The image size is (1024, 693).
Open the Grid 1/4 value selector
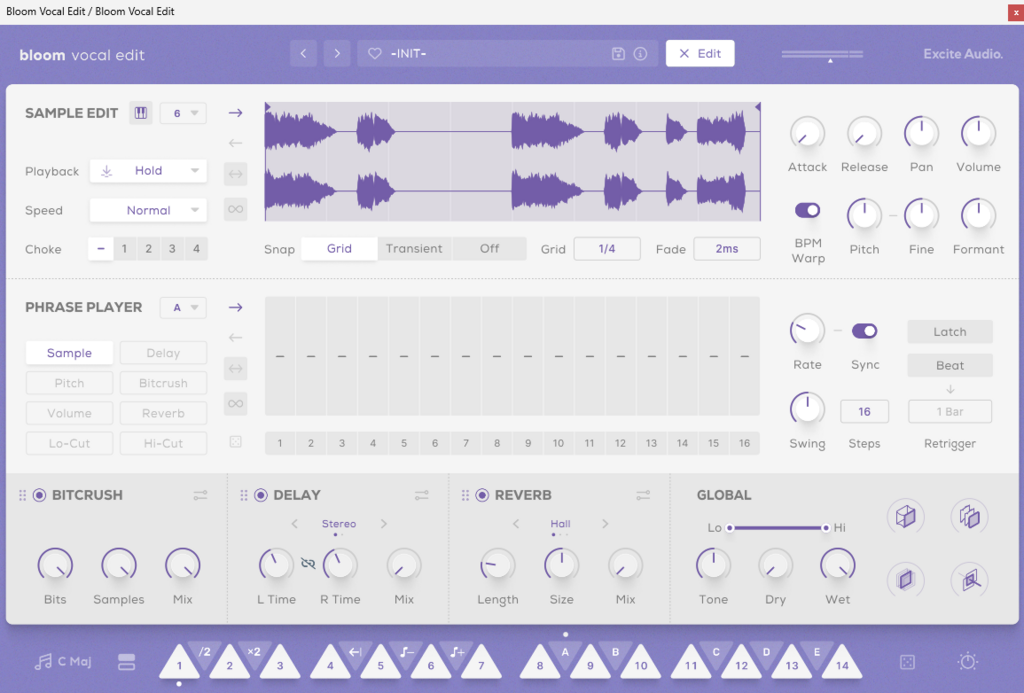(x=607, y=249)
